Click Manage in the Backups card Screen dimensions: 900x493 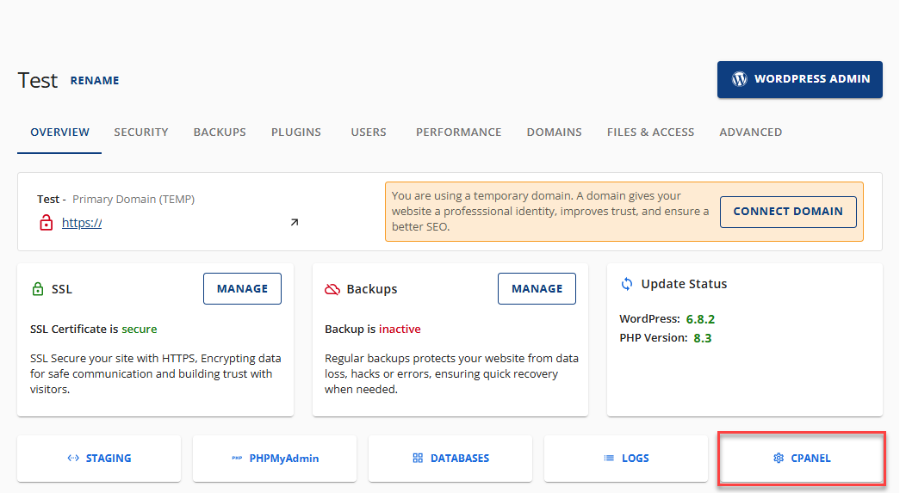point(537,289)
